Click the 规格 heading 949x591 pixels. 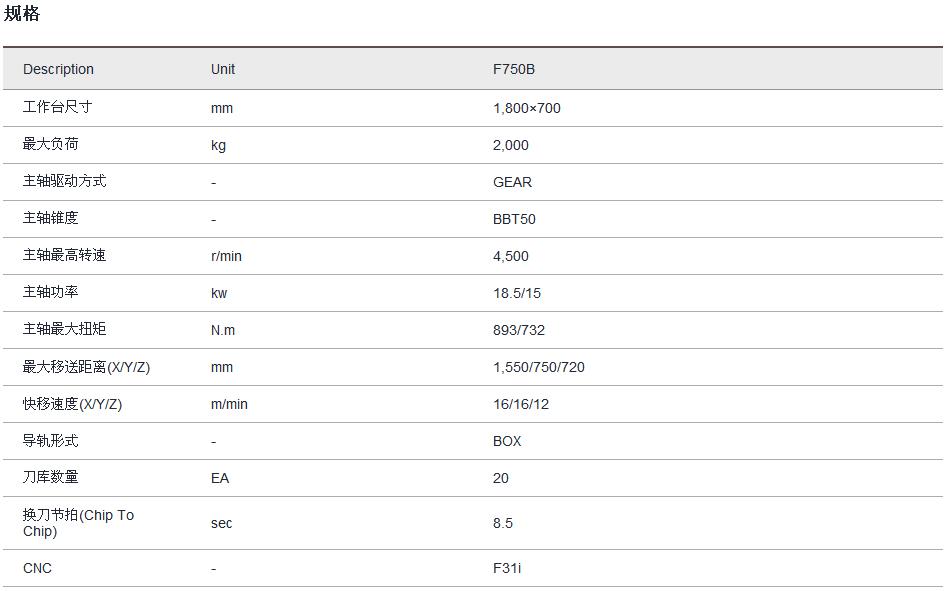22,14
